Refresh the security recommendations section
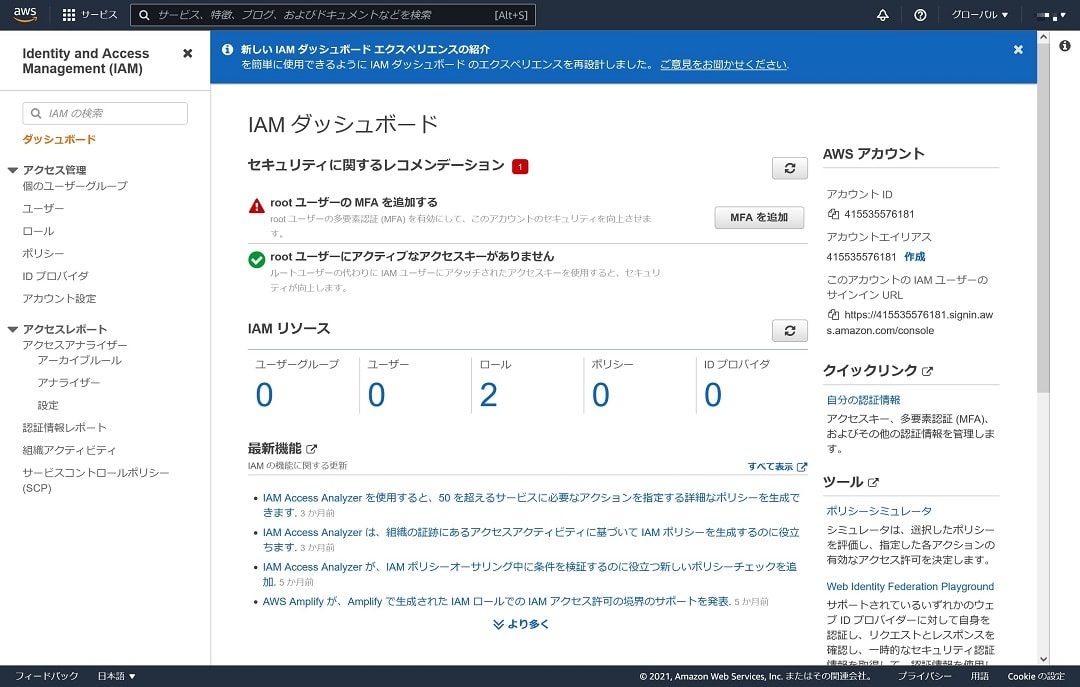The width and height of the screenshot is (1080, 687). tap(789, 167)
